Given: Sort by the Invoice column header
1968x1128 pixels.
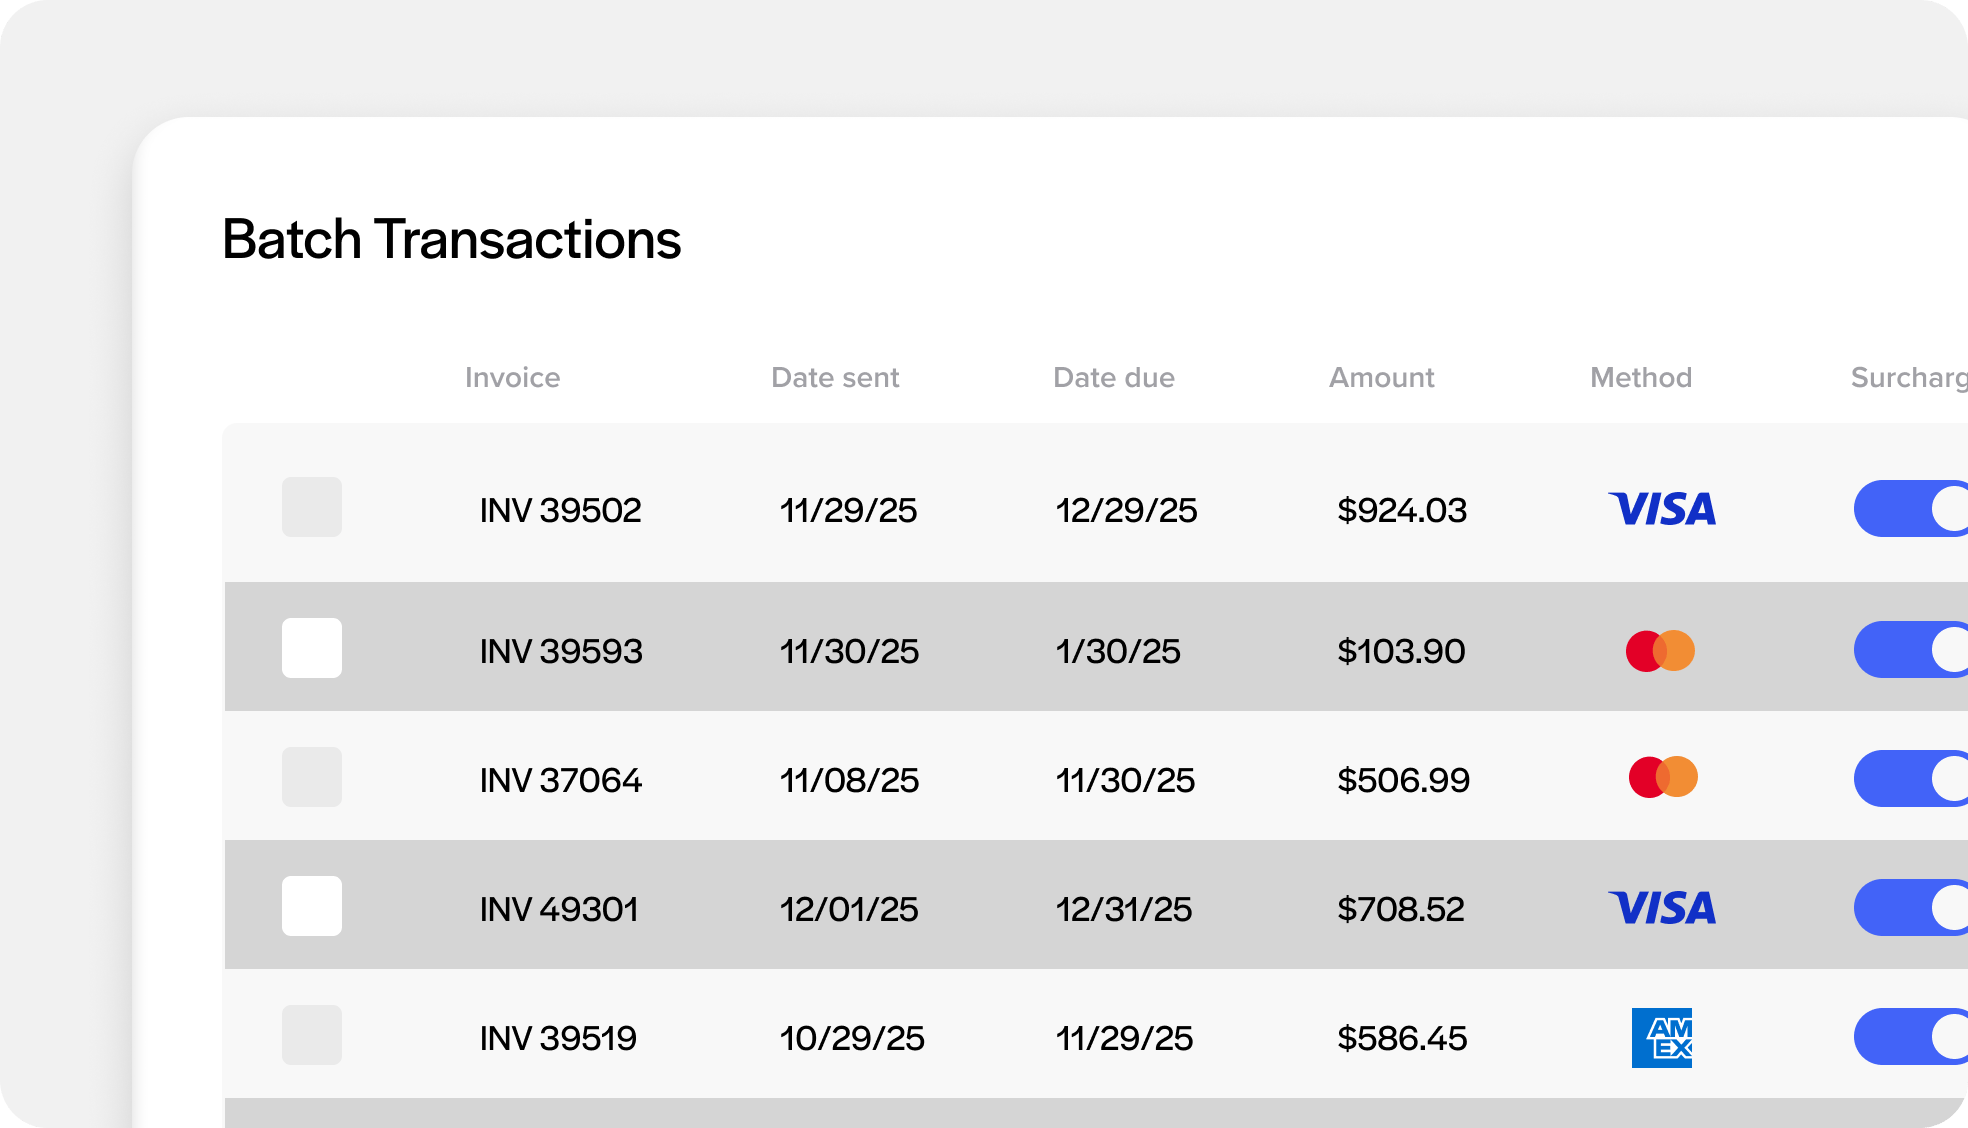Looking at the screenshot, I should (x=512, y=378).
